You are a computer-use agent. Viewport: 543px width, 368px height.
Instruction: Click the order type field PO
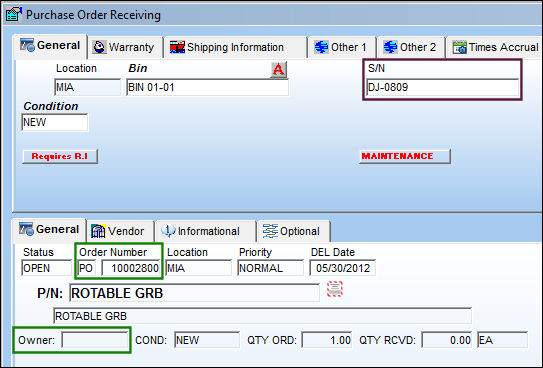point(87,268)
